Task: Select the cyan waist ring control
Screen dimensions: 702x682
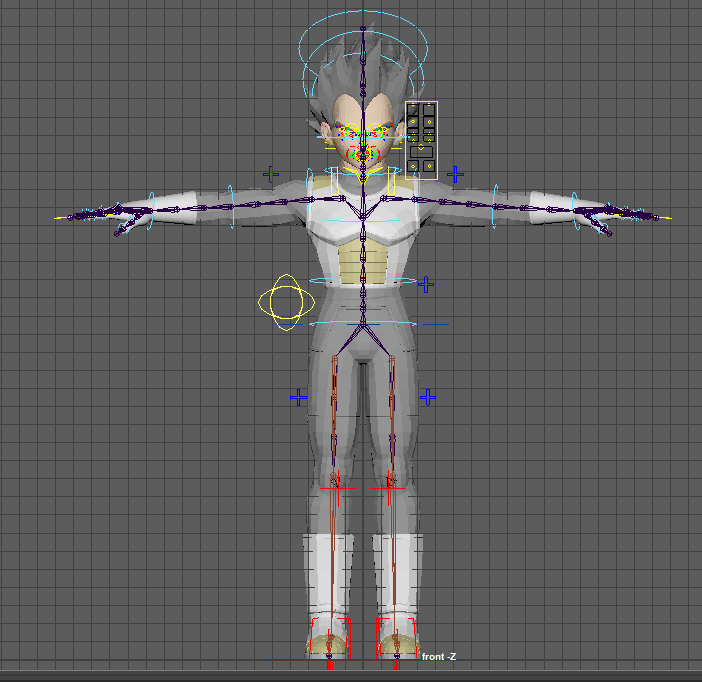Action: (x=363, y=281)
